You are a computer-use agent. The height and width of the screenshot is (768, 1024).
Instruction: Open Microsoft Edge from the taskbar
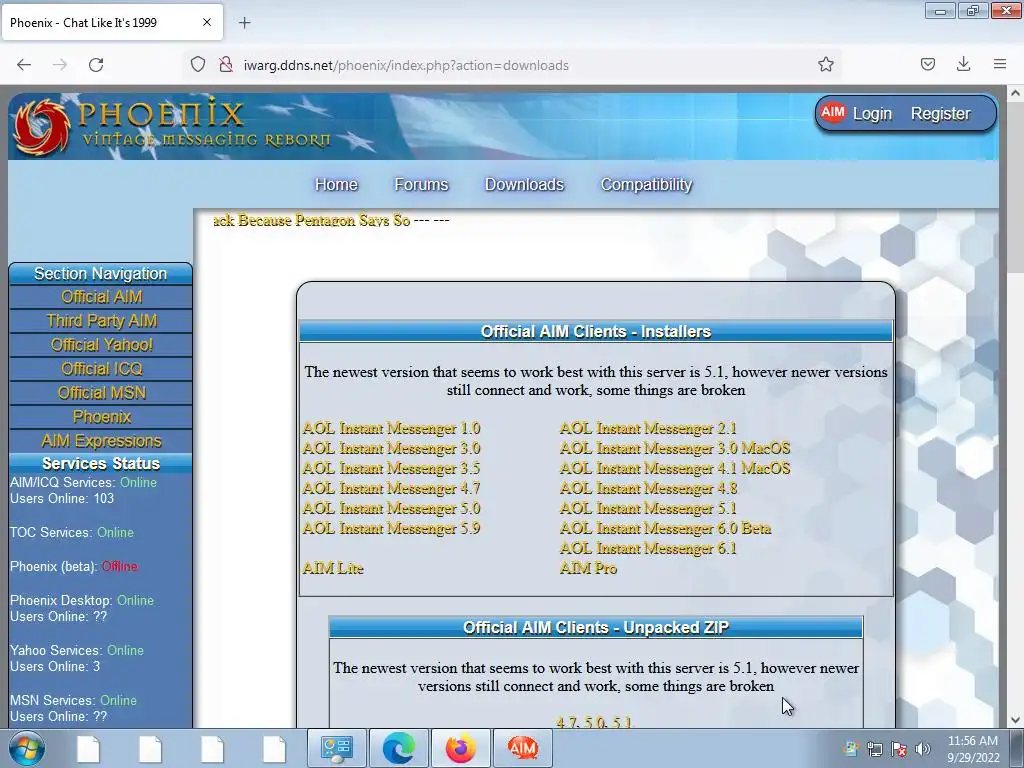(398, 748)
